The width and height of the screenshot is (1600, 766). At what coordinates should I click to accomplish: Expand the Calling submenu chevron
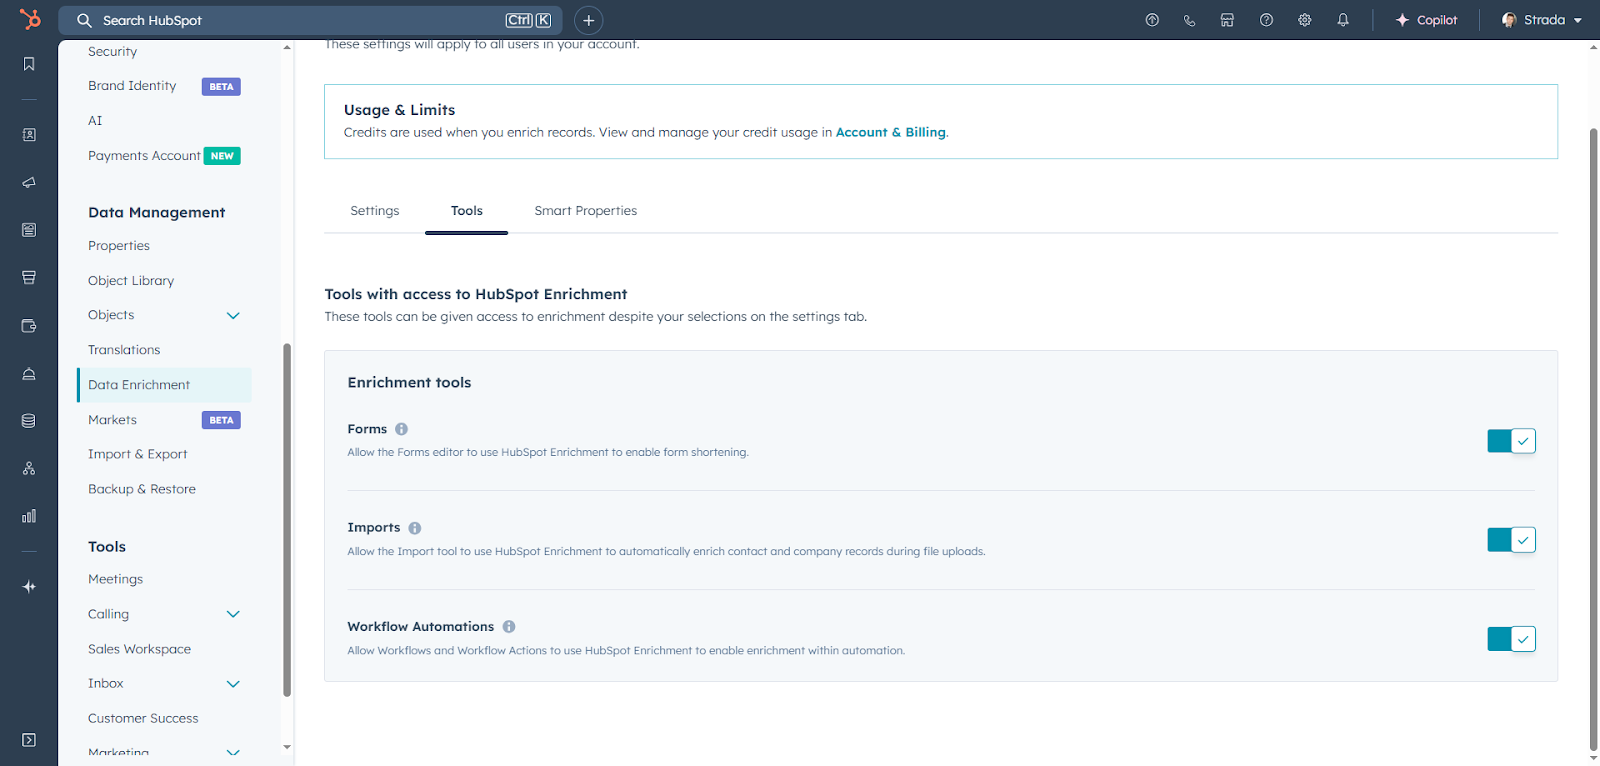pyautogui.click(x=233, y=615)
